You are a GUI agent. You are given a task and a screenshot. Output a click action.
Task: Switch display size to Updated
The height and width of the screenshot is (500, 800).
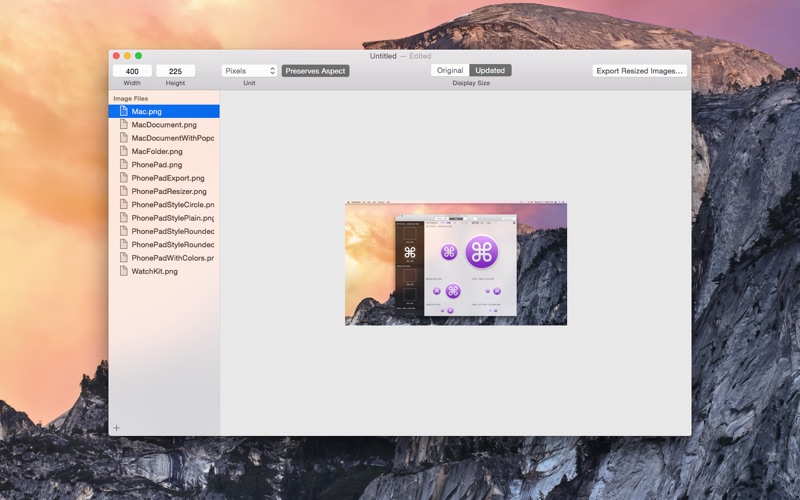(x=490, y=70)
